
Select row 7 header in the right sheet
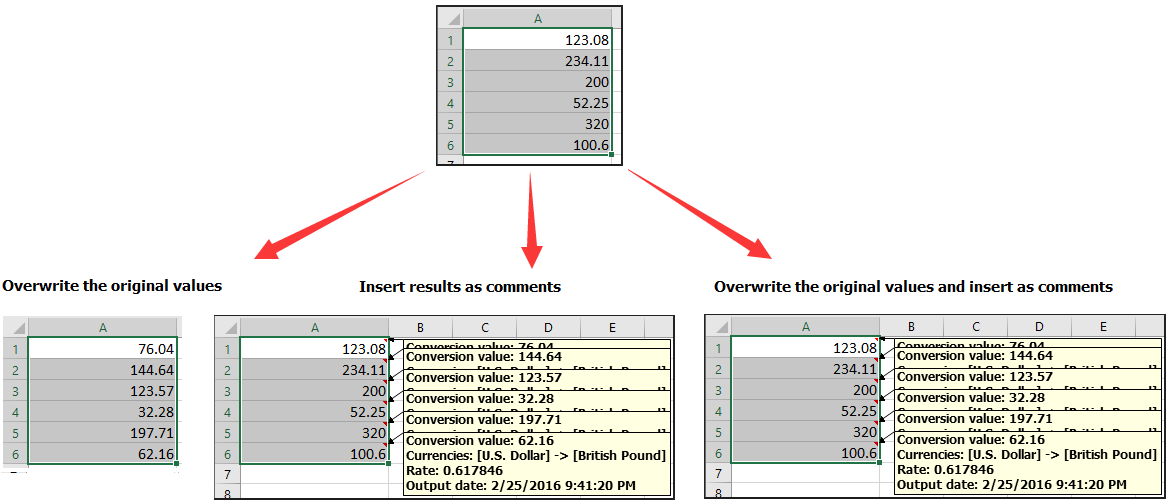pyautogui.click(x=718, y=473)
